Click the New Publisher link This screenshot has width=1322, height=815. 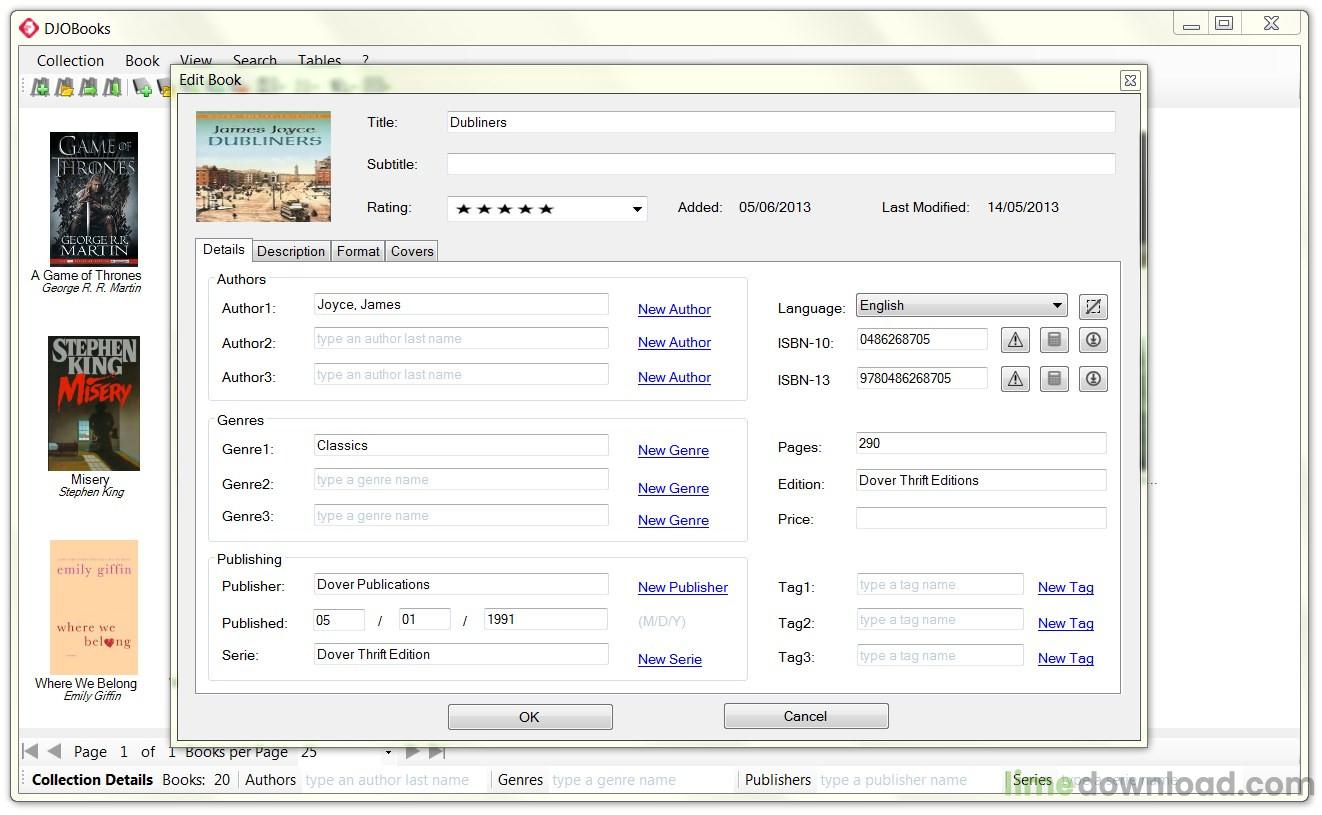[x=683, y=587]
